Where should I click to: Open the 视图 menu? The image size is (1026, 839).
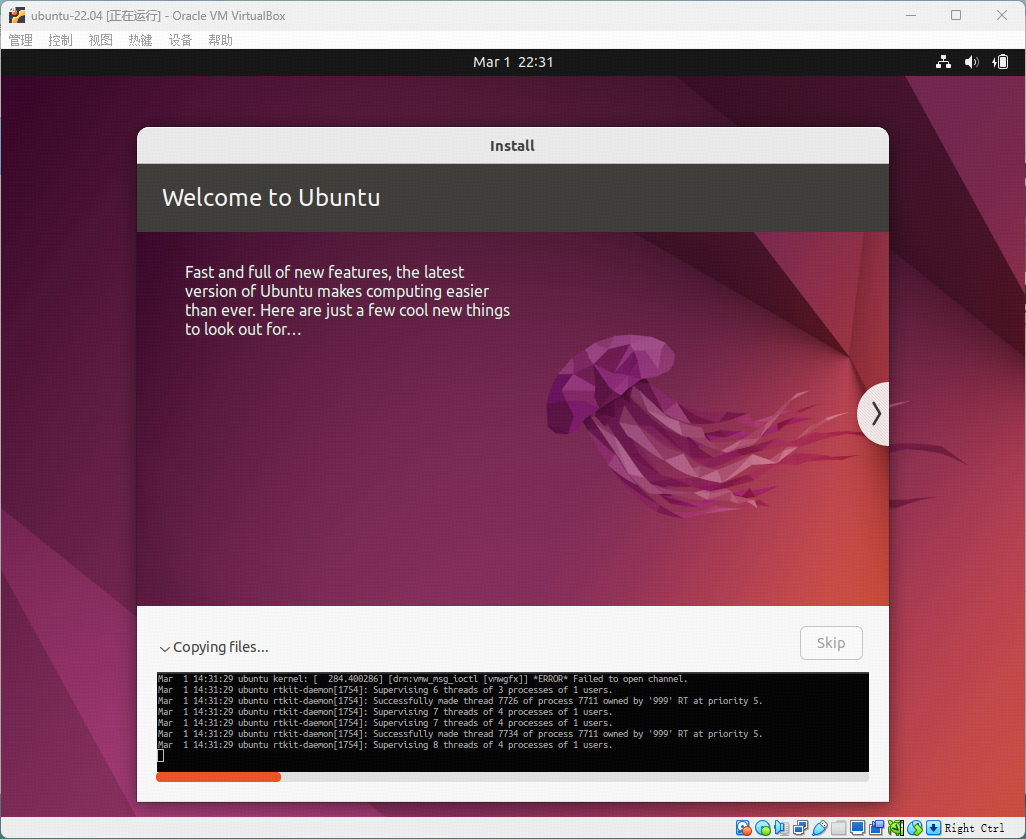pos(100,40)
